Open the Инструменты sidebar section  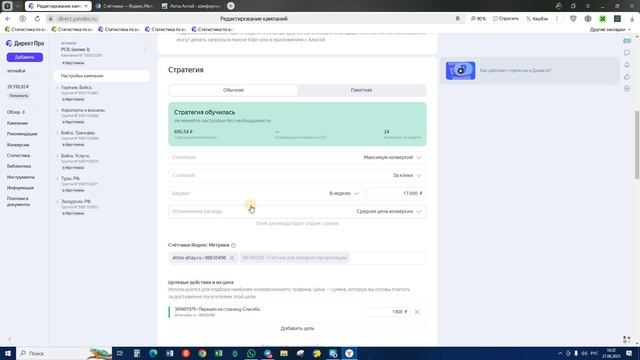click(21, 177)
